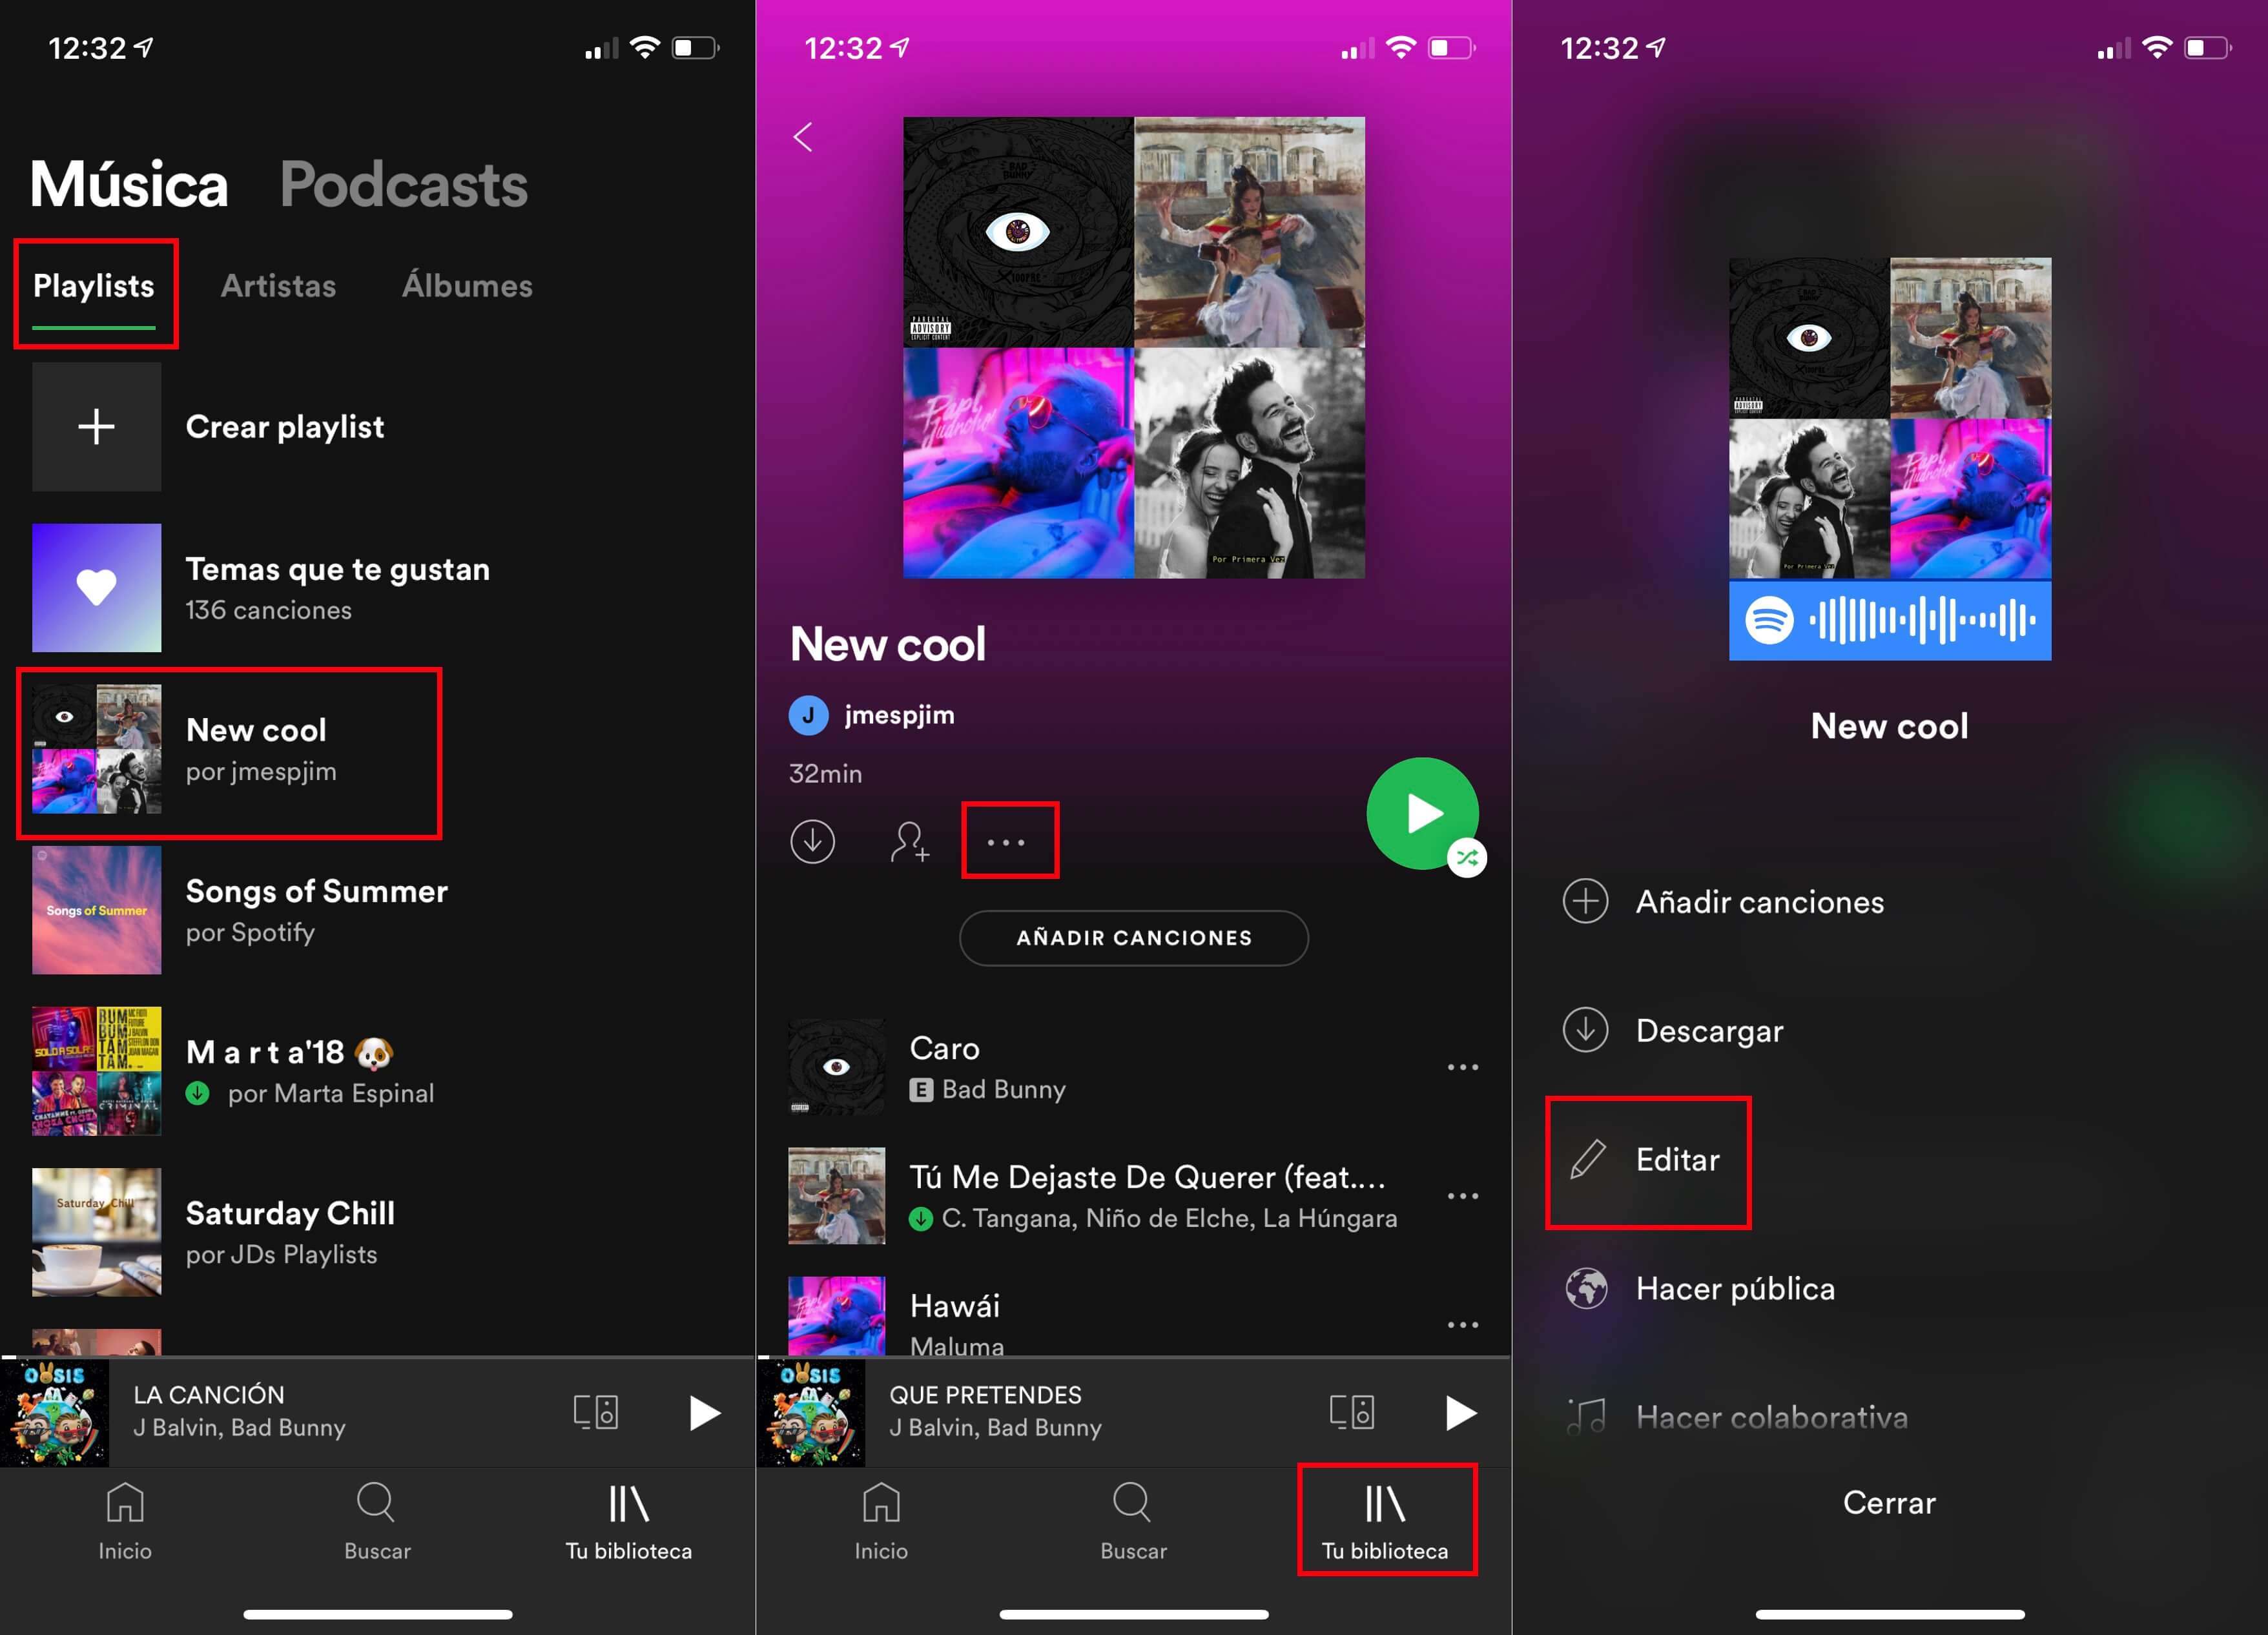Tap Cerrar to close the options menu
The height and width of the screenshot is (1635, 2268).
coord(1890,1503)
